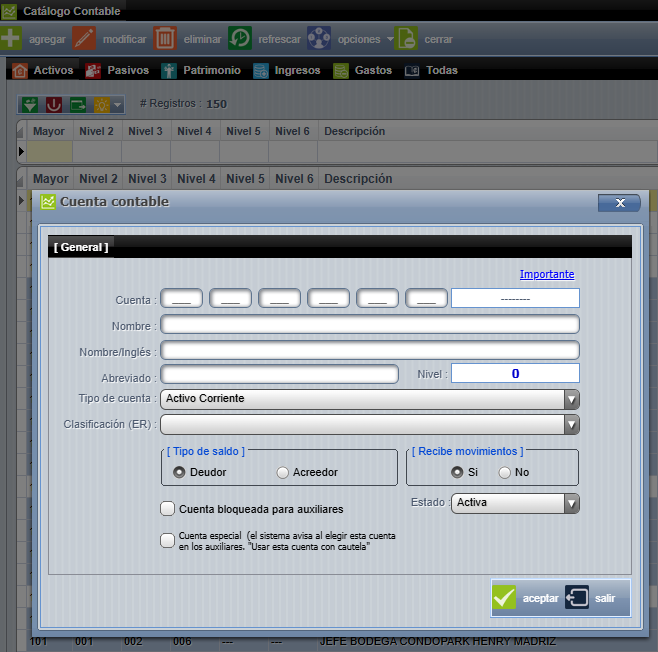Click the red magnet icon above grid

tap(54, 104)
